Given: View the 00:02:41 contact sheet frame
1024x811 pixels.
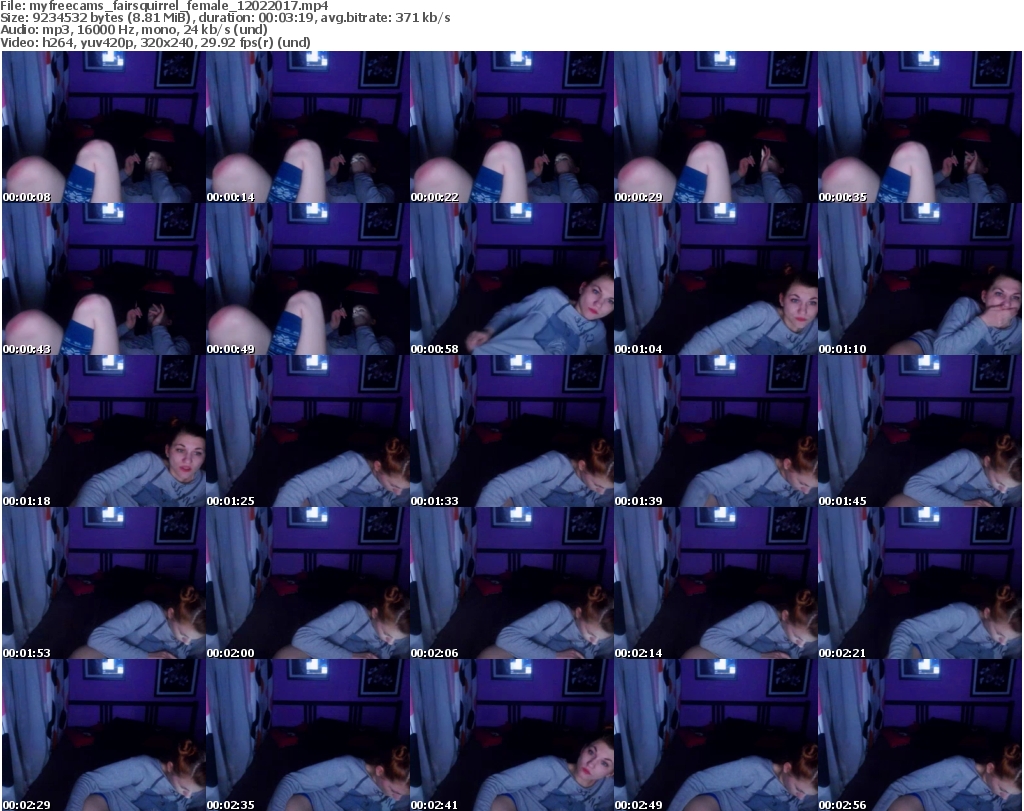Looking at the screenshot, I should 511,735.
